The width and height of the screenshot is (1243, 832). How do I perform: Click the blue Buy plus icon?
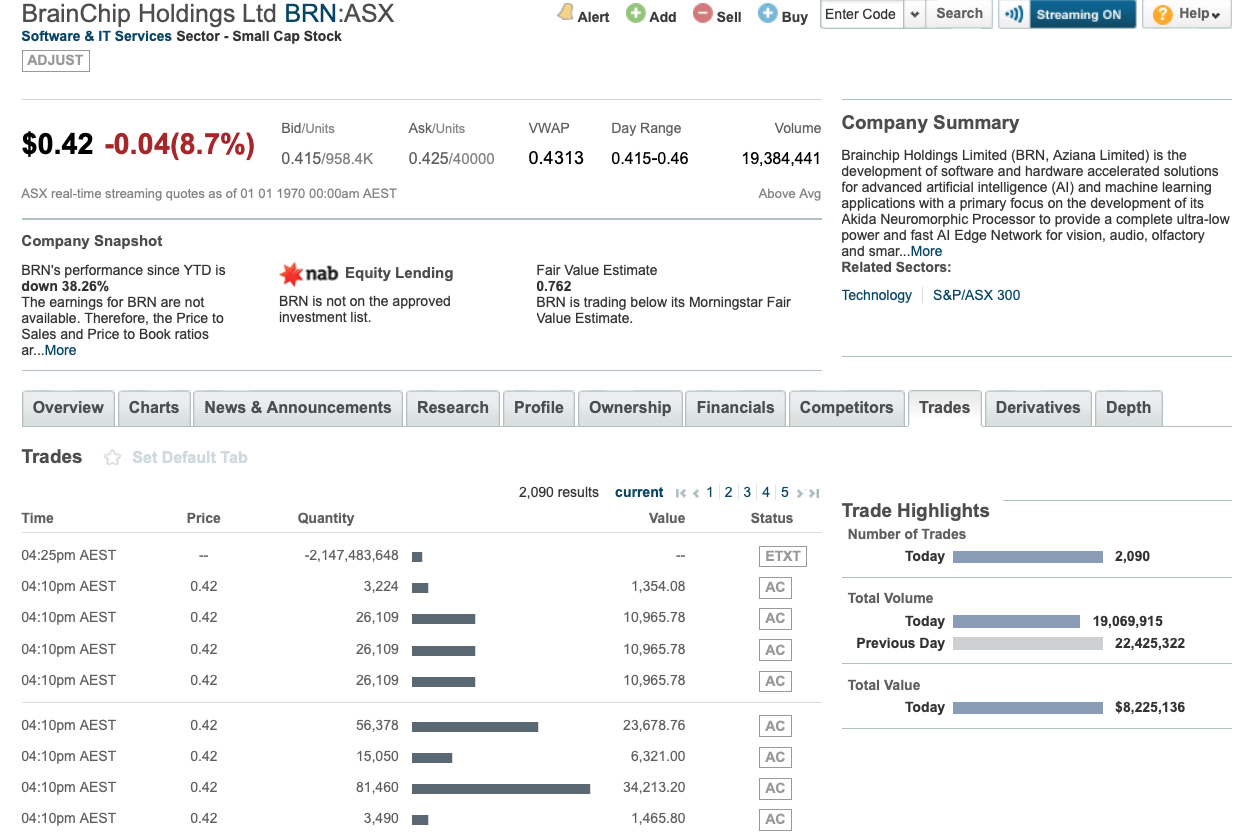(767, 14)
